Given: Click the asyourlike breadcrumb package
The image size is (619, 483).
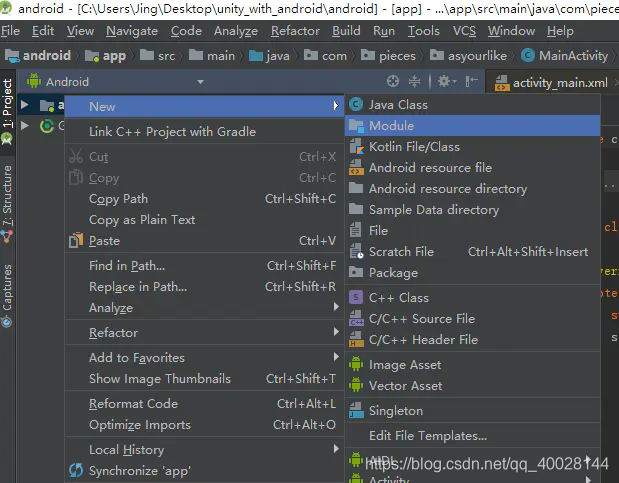Looking at the screenshot, I should pyautogui.click(x=468, y=56).
